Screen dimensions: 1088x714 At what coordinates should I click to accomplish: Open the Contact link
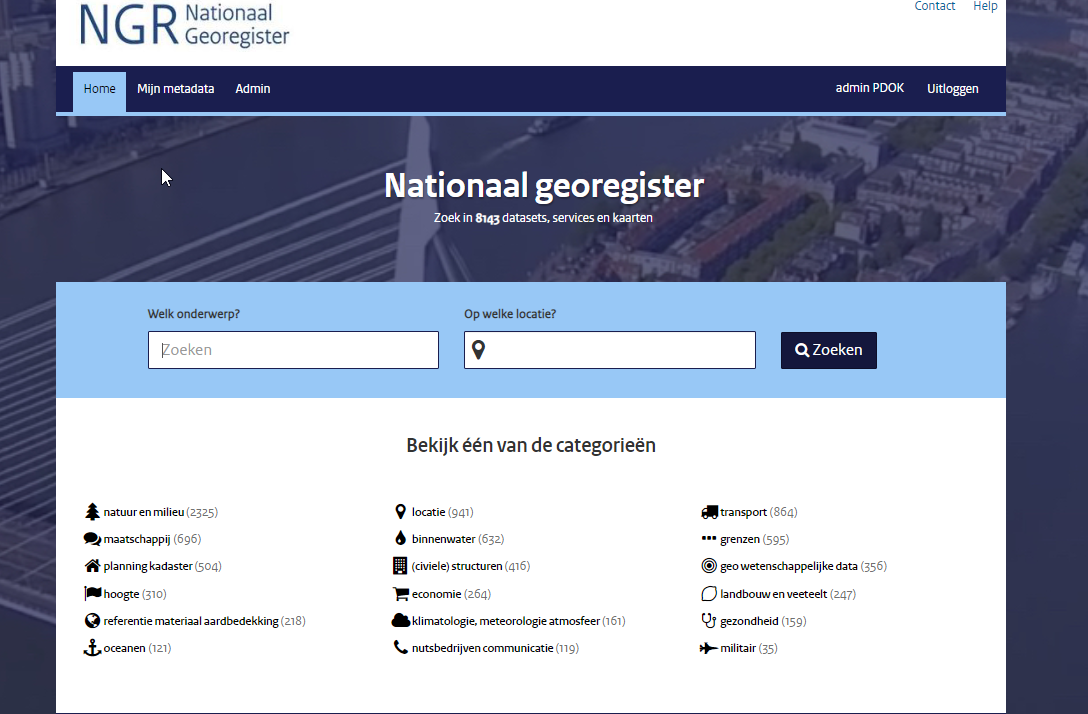pos(935,6)
